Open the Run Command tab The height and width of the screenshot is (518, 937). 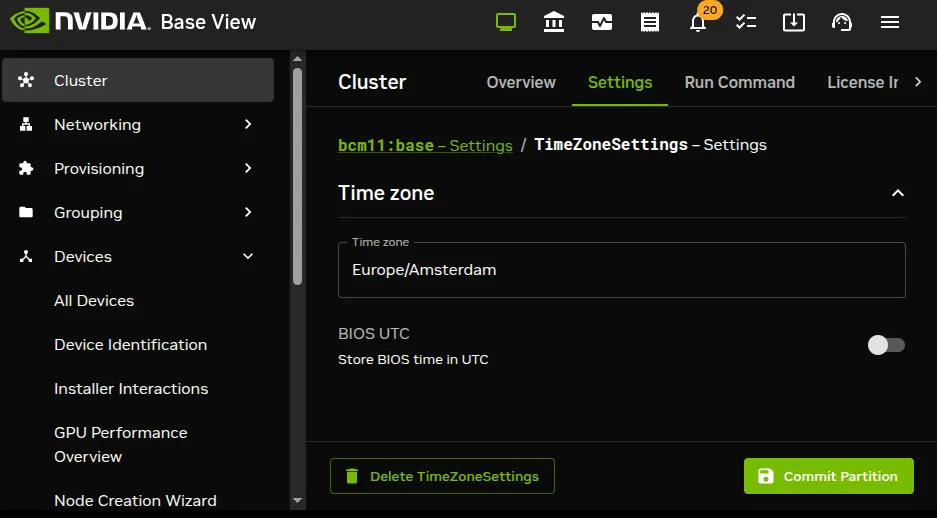pyautogui.click(x=739, y=82)
